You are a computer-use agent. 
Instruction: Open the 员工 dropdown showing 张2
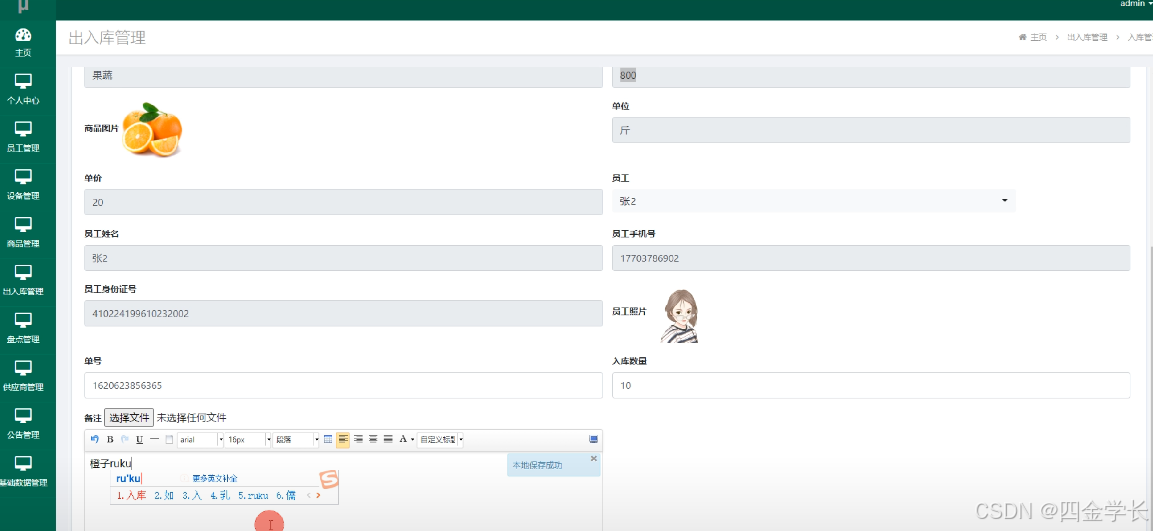[x=813, y=201]
